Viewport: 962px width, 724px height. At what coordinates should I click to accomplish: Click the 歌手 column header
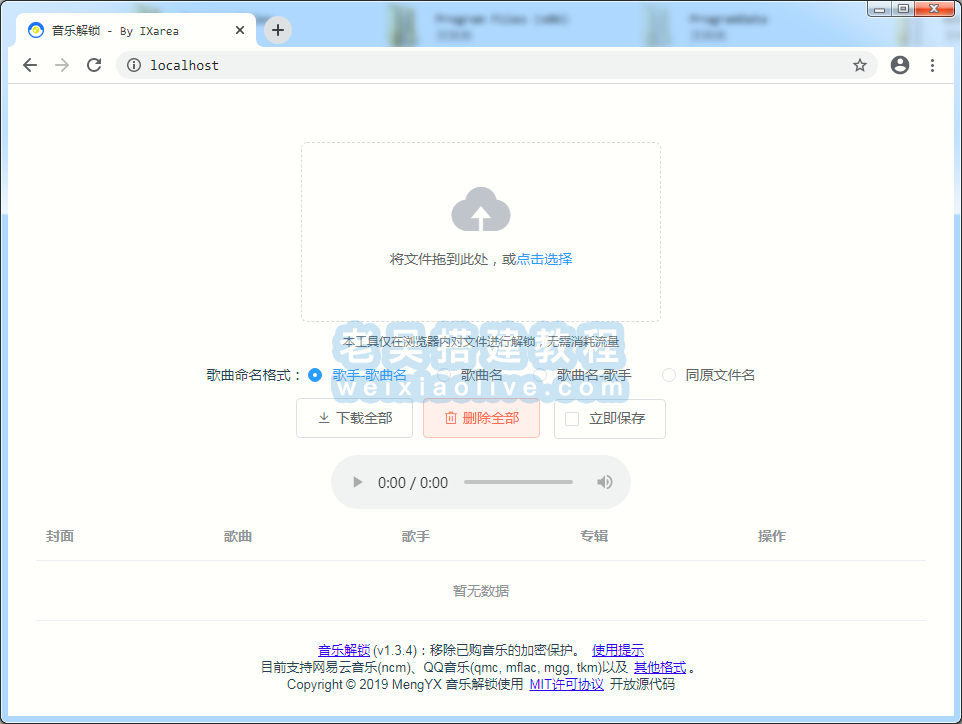[416, 536]
